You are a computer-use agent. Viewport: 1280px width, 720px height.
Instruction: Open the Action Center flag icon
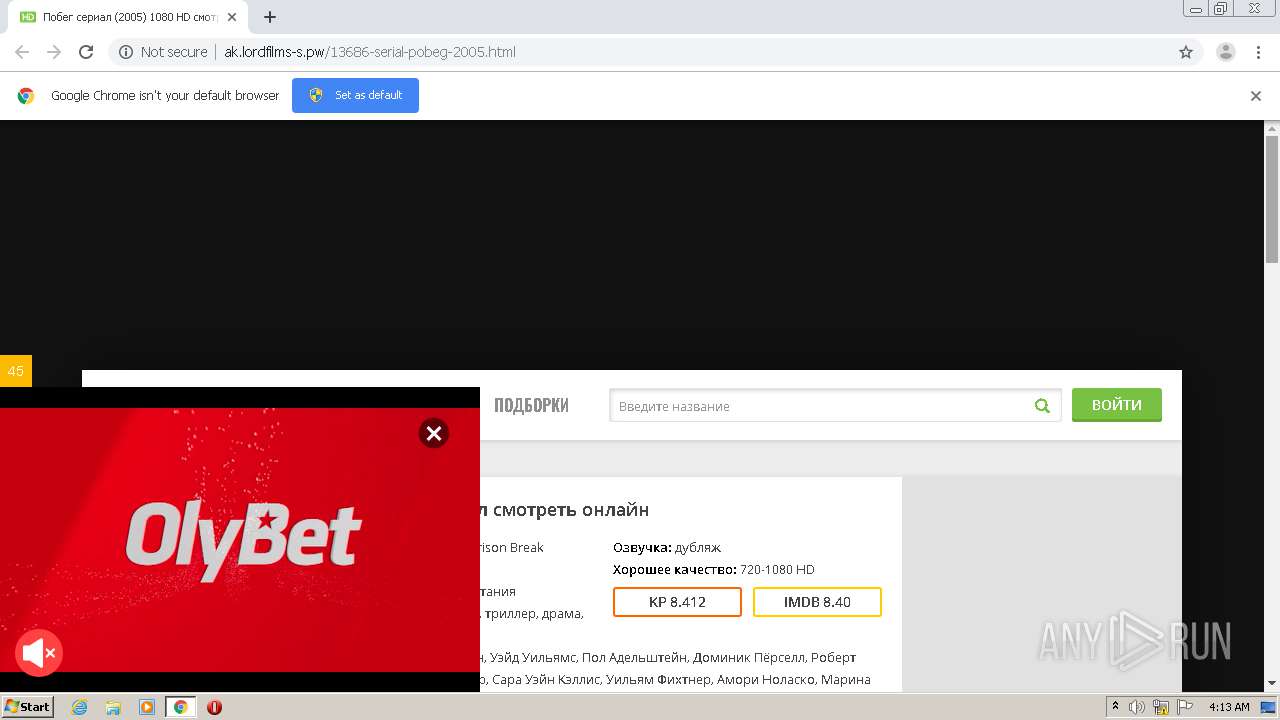[x=1185, y=707]
